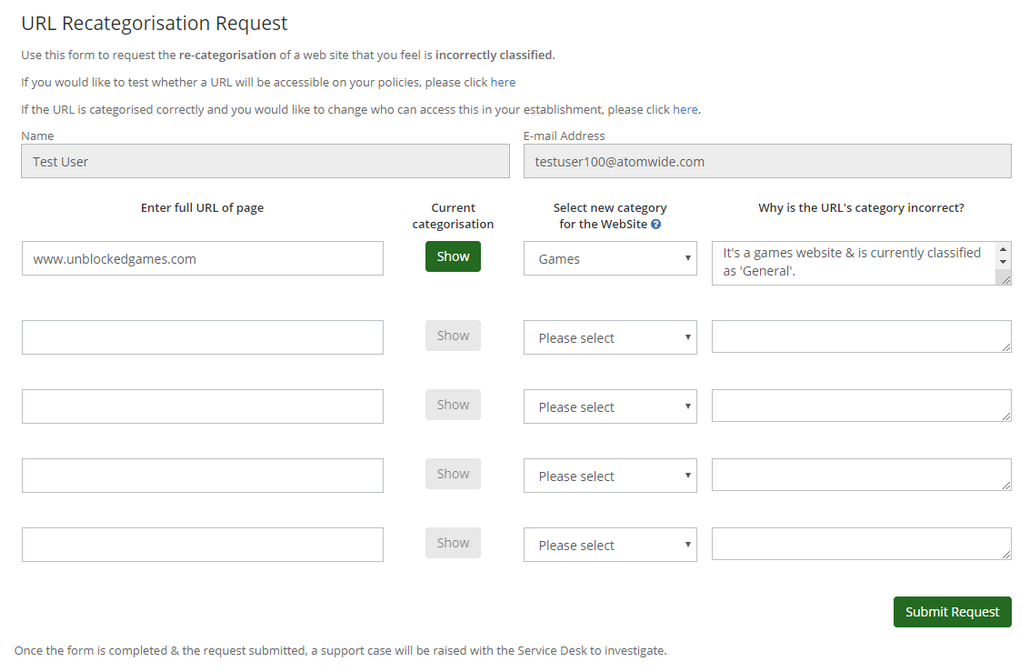Screen dimensions: 1030x672
Task: Click the E-mail Address field
Action: (x=766, y=160)
